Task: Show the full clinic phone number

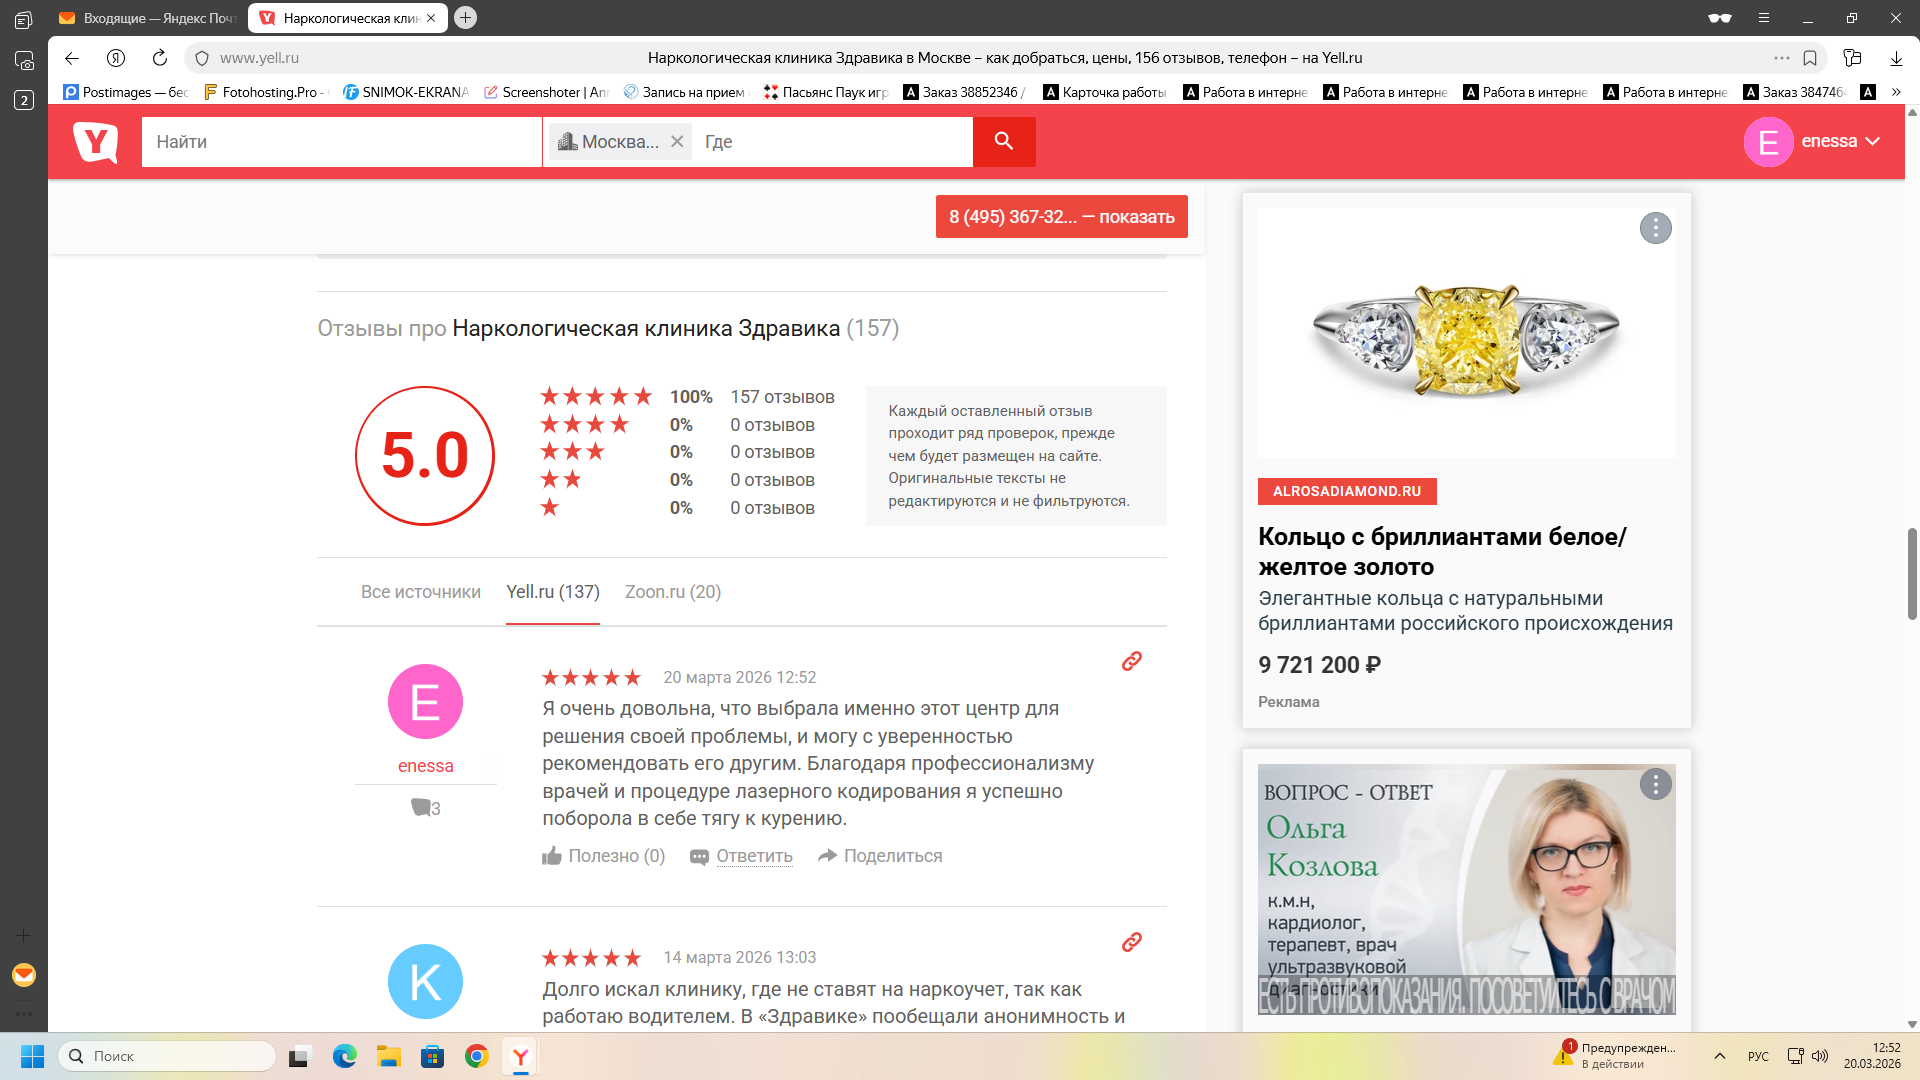Action: point(1061,217)
